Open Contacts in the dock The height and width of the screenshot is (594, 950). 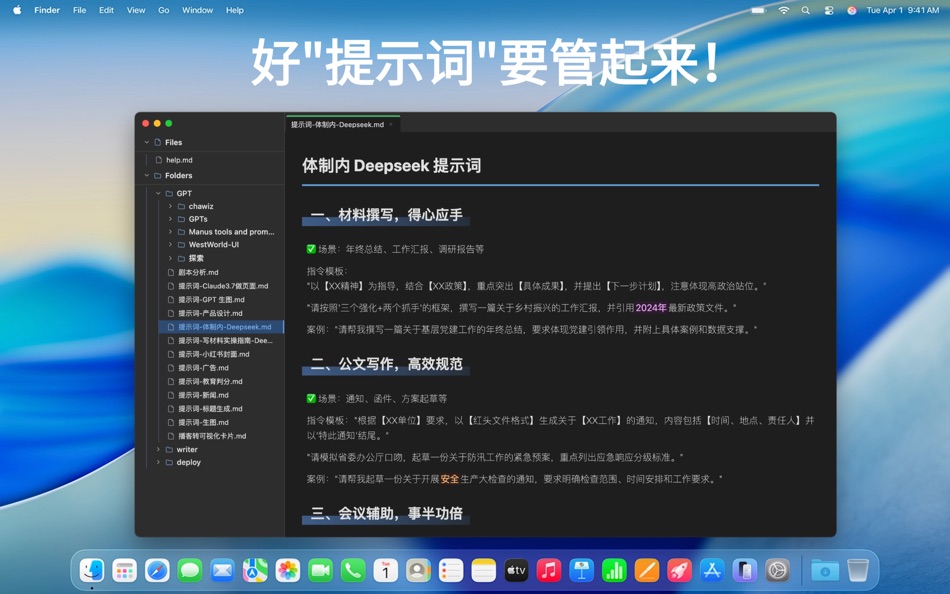419,570
